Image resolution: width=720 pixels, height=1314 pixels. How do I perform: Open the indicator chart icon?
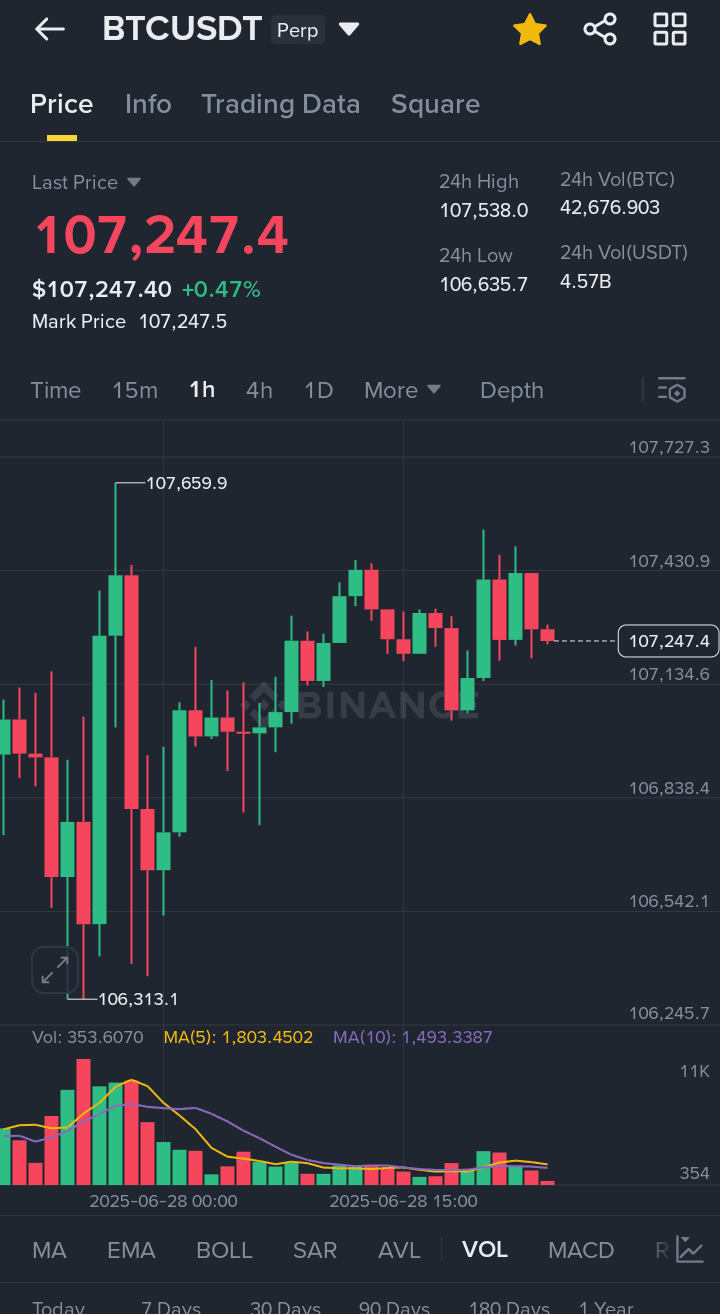point(690,1249)
